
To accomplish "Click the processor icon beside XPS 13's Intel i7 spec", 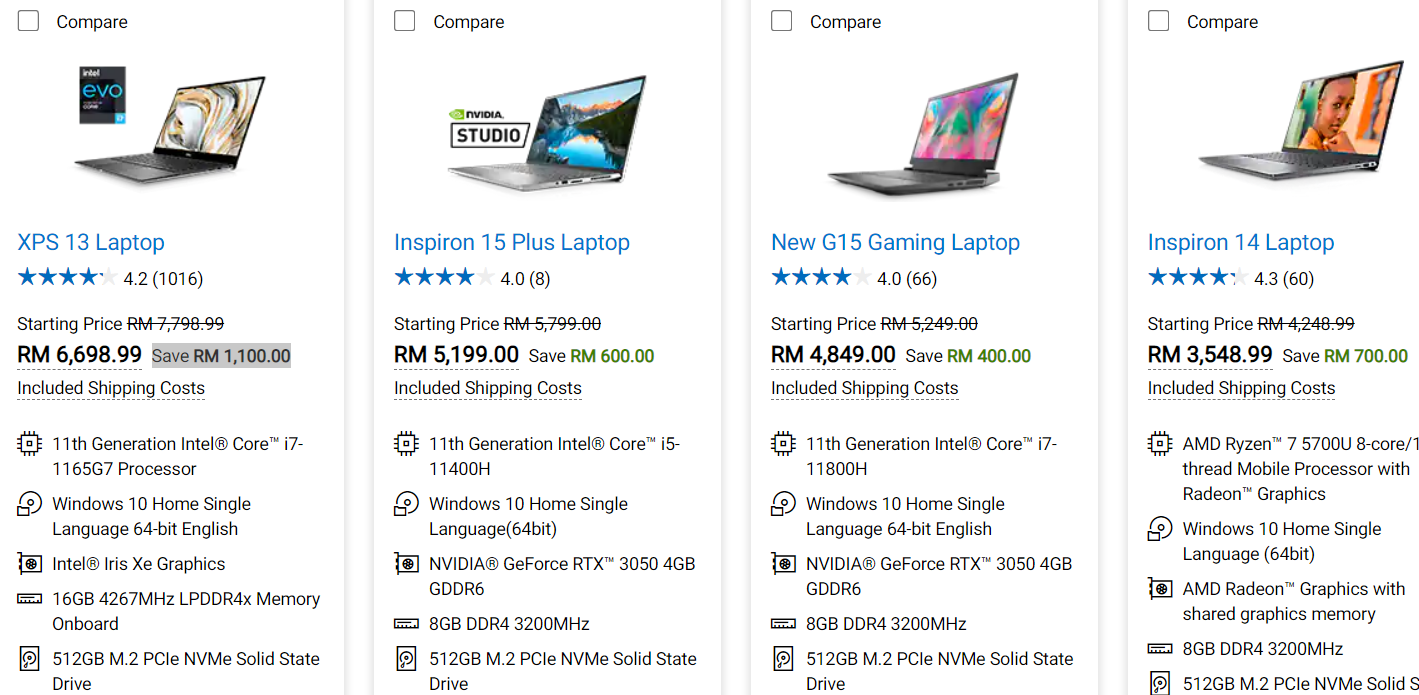I will pyautogui.click(x=29, y=443).
